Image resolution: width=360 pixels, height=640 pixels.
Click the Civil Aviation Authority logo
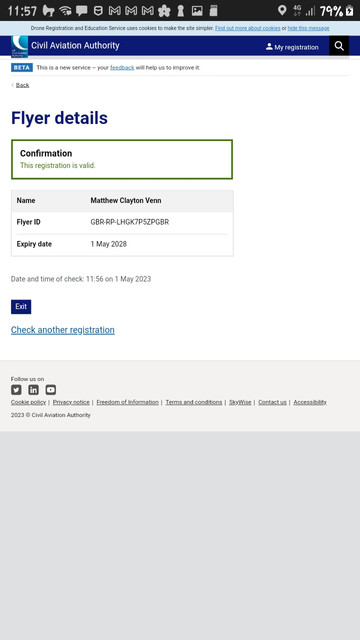pos(20,46)
